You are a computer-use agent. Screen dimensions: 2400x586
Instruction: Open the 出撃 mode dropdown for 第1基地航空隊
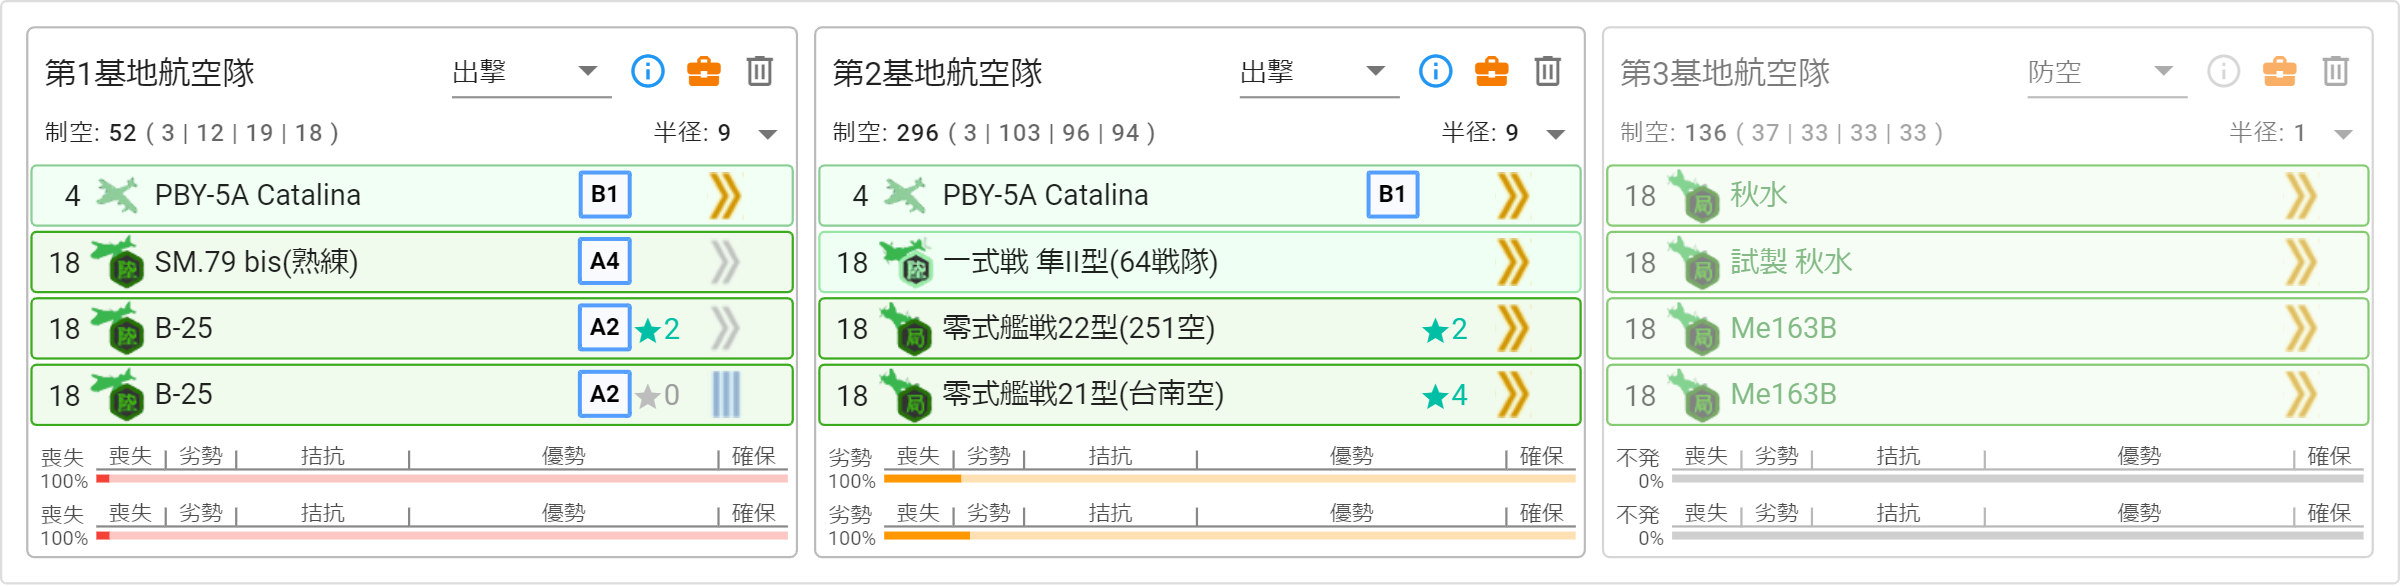coord(531,72)
